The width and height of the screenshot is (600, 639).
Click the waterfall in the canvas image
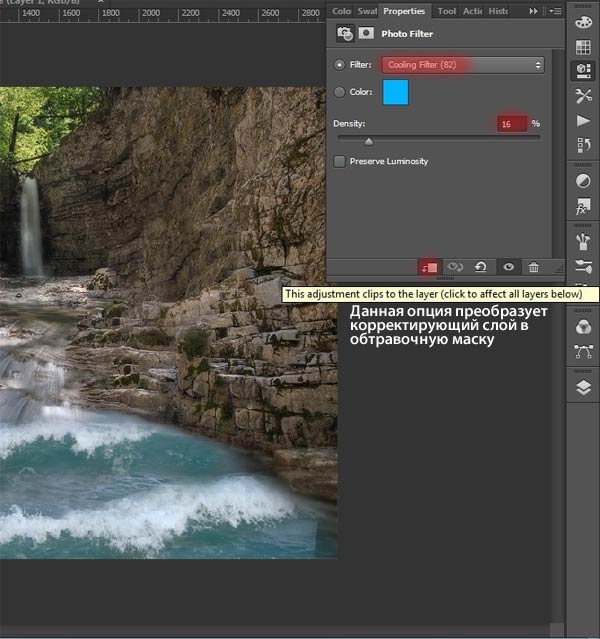tap(31, 226)
